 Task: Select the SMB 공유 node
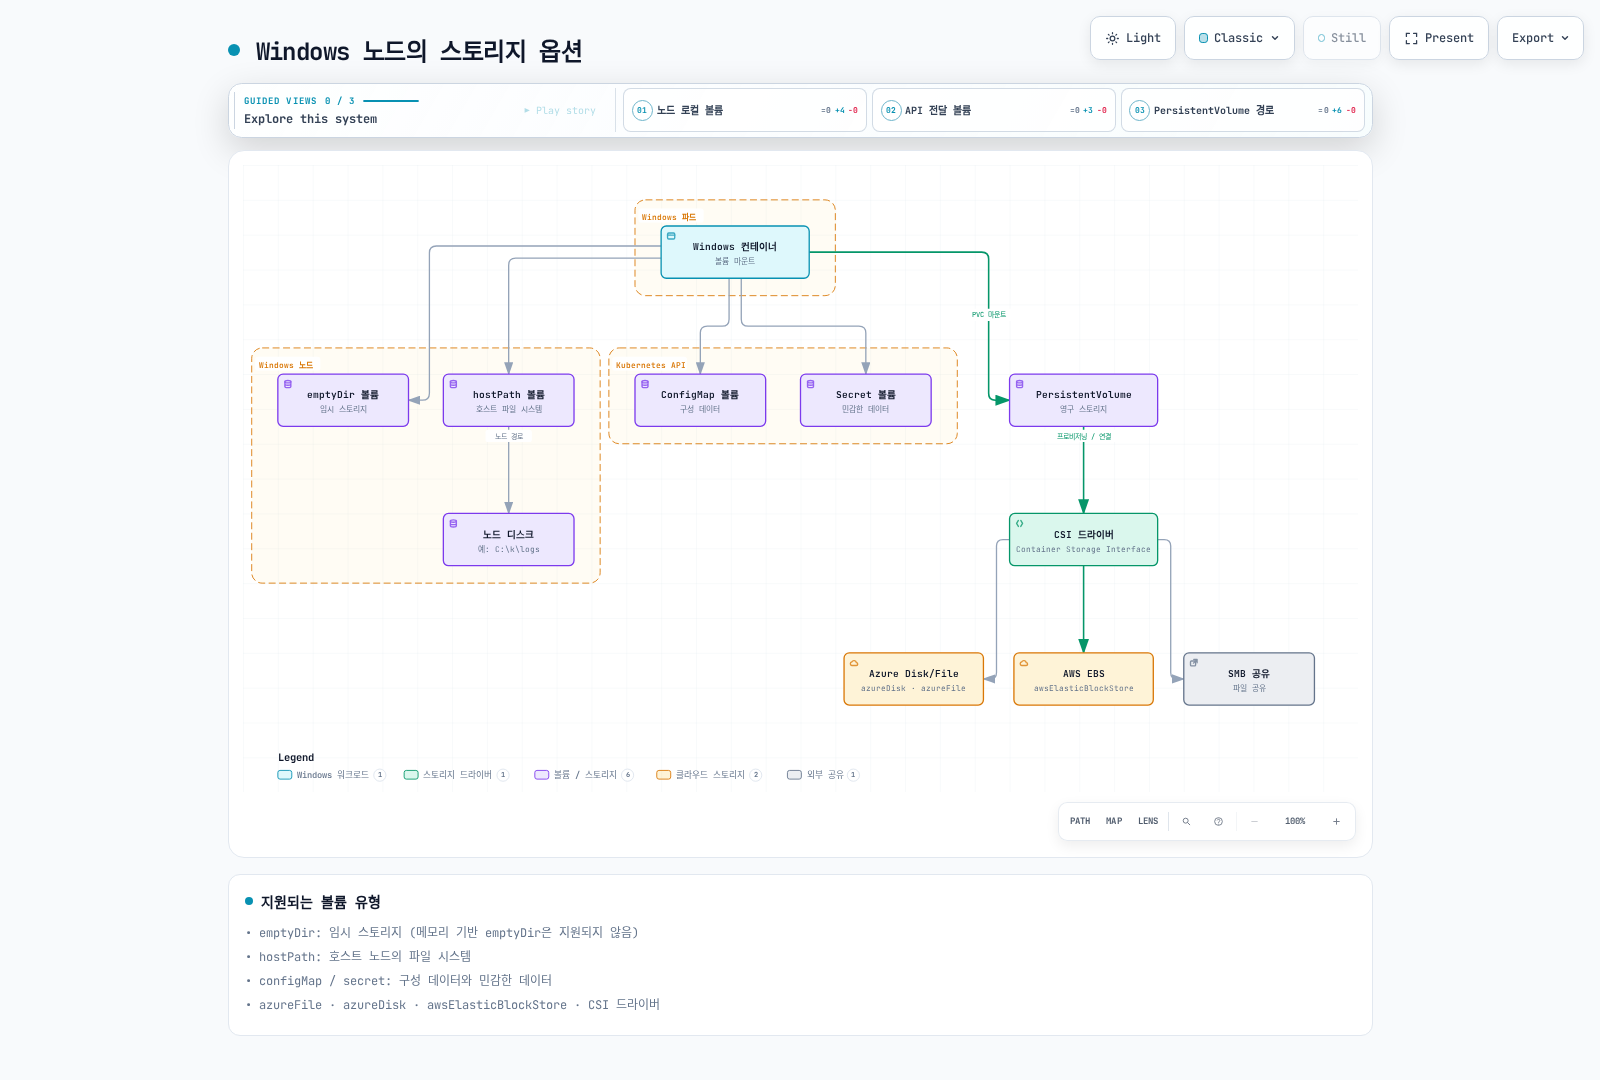pos(1249,679)
